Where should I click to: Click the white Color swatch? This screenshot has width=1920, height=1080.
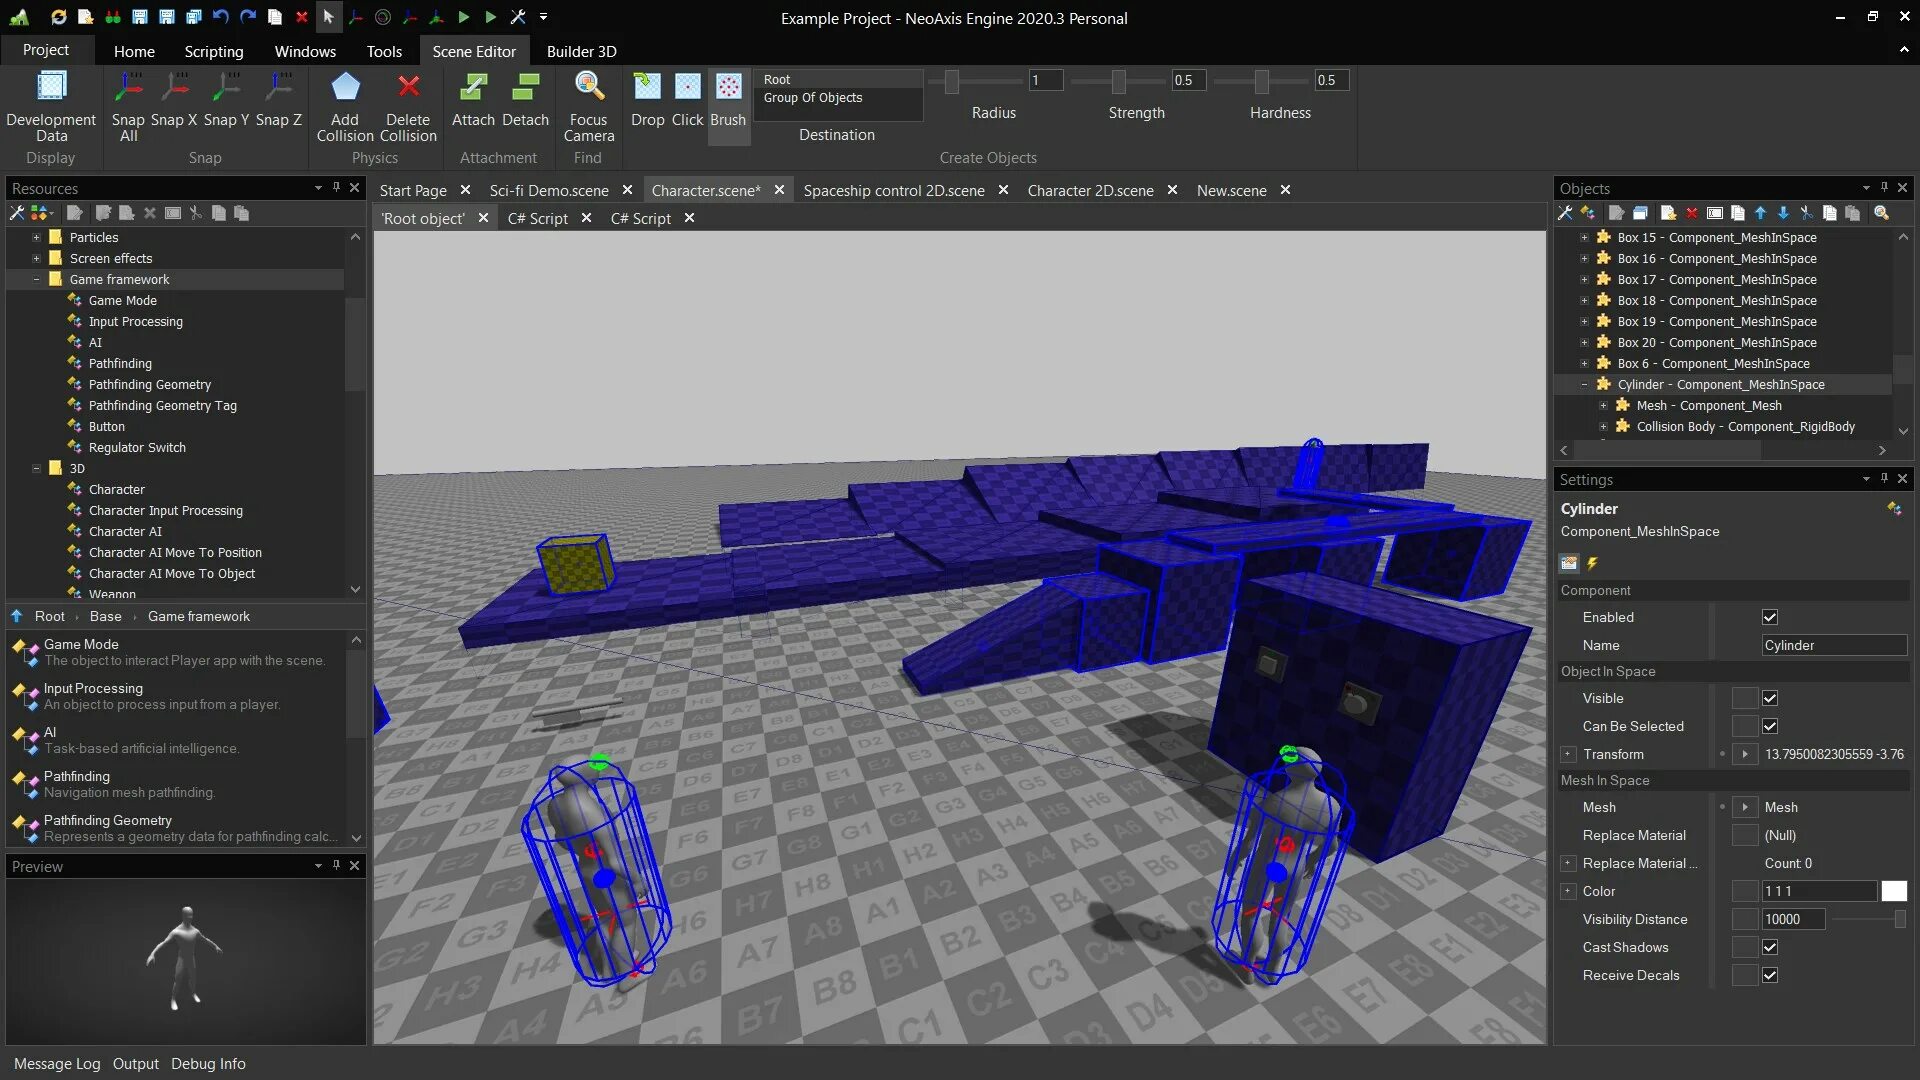1893,891
